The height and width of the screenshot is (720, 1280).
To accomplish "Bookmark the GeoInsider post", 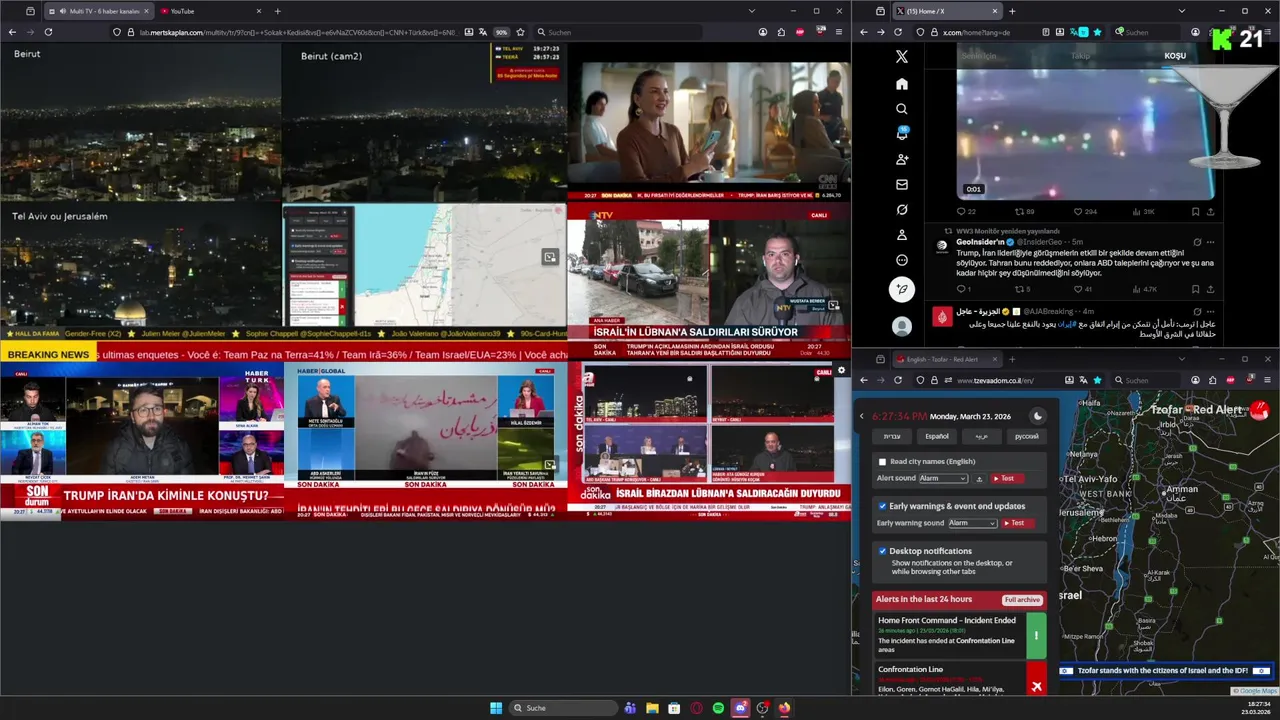I will [x=1195, y=290].
